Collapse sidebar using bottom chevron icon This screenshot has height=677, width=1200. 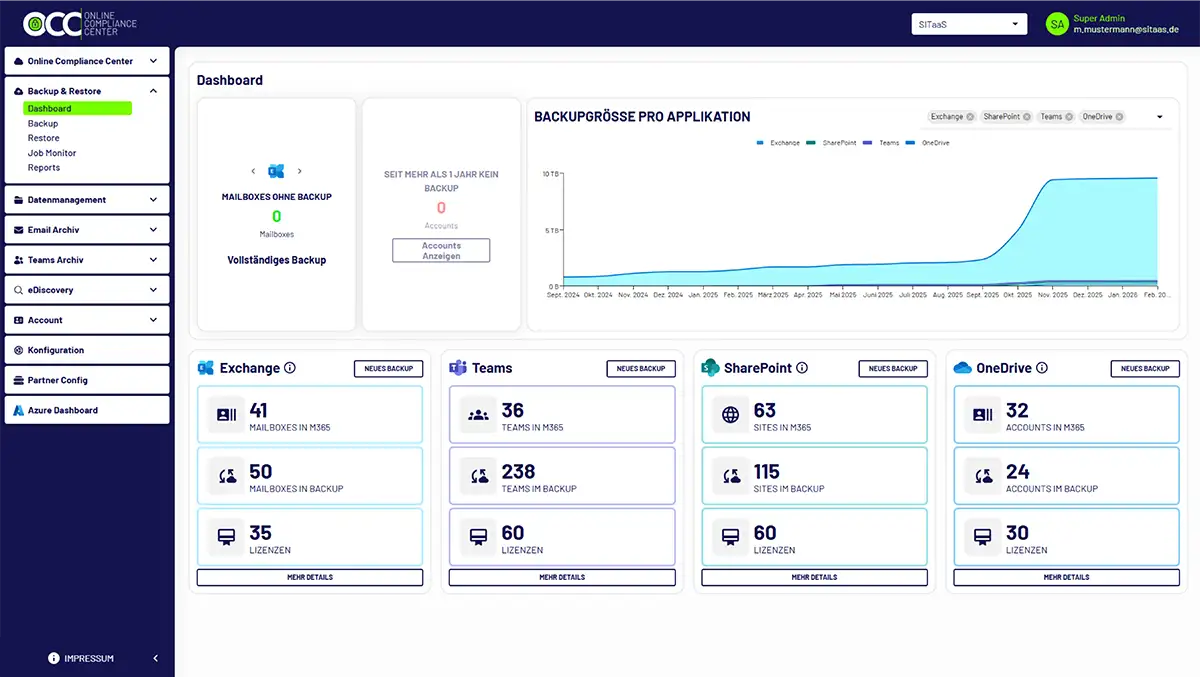155,658
